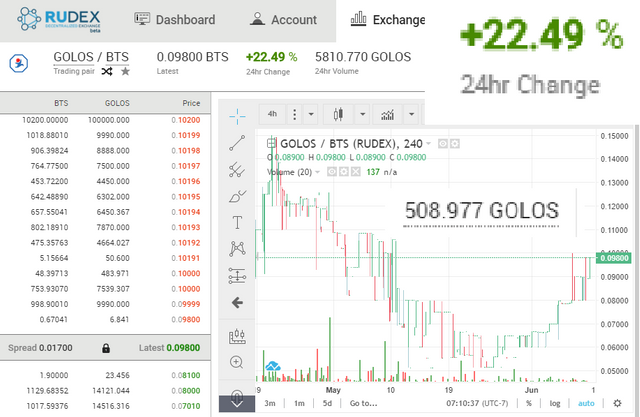Click the candlestick chart style icon

click(338, 114)
